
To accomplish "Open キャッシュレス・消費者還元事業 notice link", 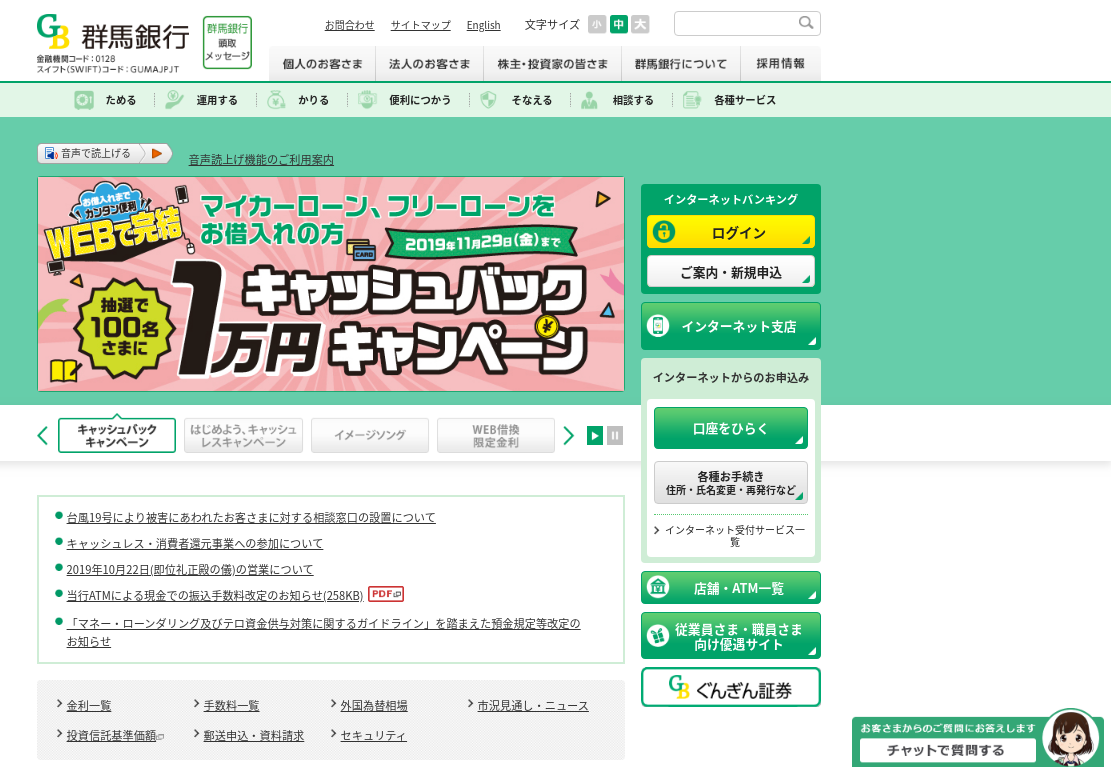I will [194, 543].
